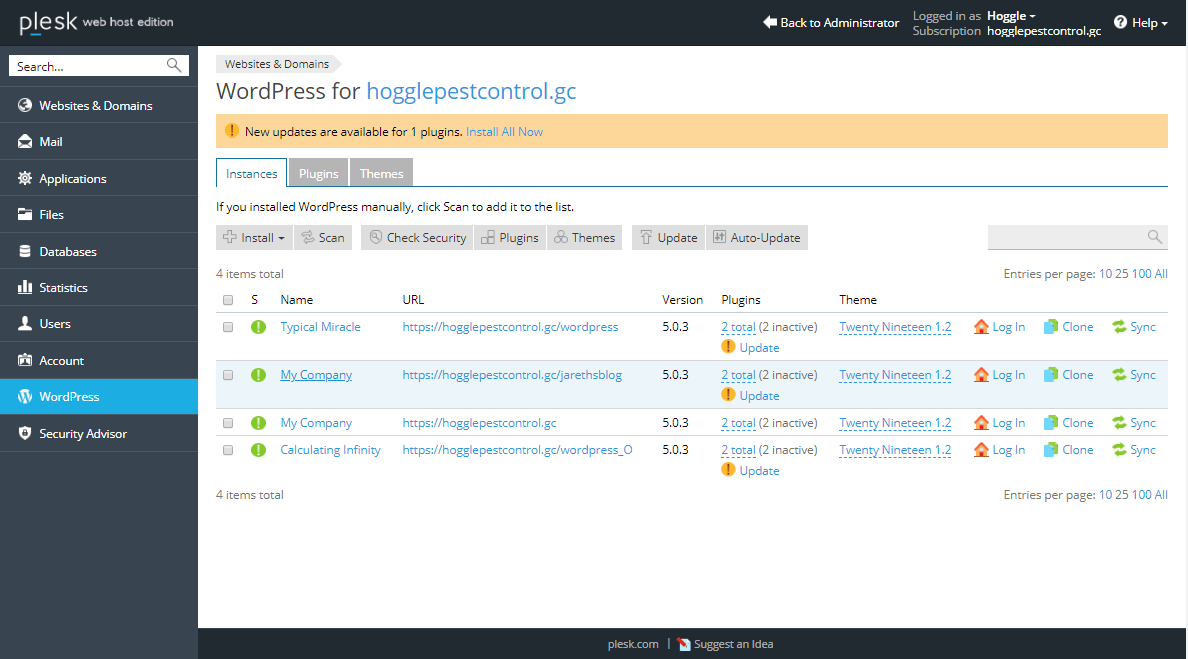Check the Typical Miracle row checkbox
This screenshot has height=659, width=1188.
tap(228, 327)
